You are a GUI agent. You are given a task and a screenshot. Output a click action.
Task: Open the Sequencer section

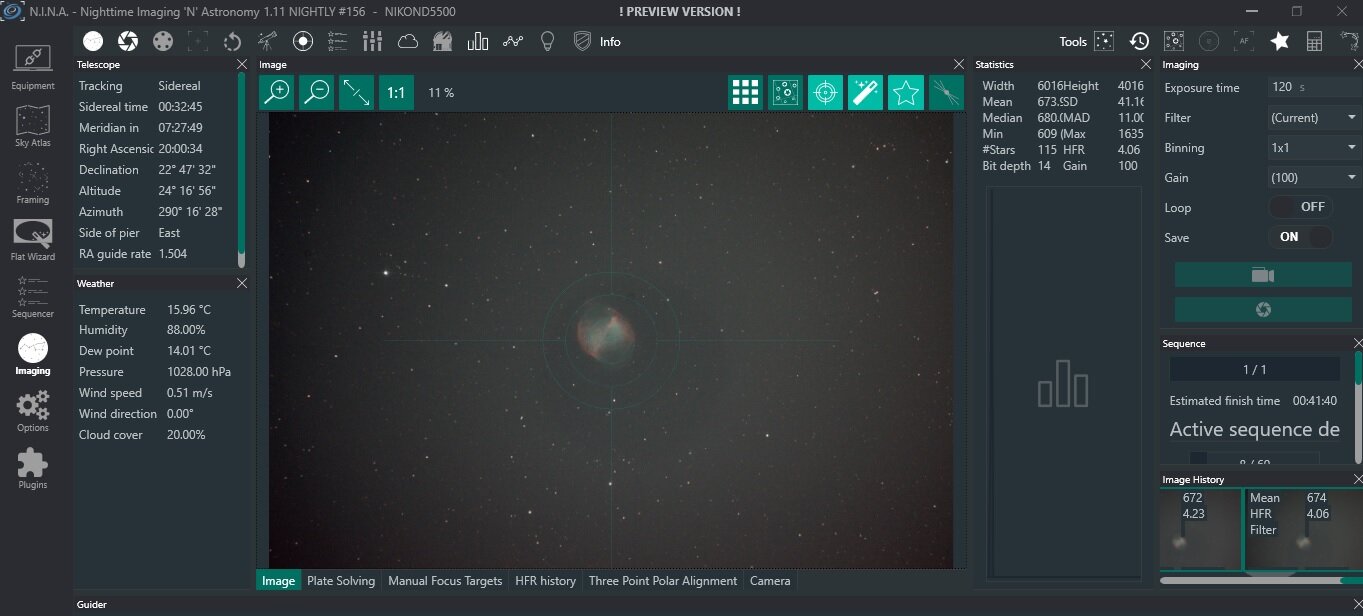tap(33, 297)
